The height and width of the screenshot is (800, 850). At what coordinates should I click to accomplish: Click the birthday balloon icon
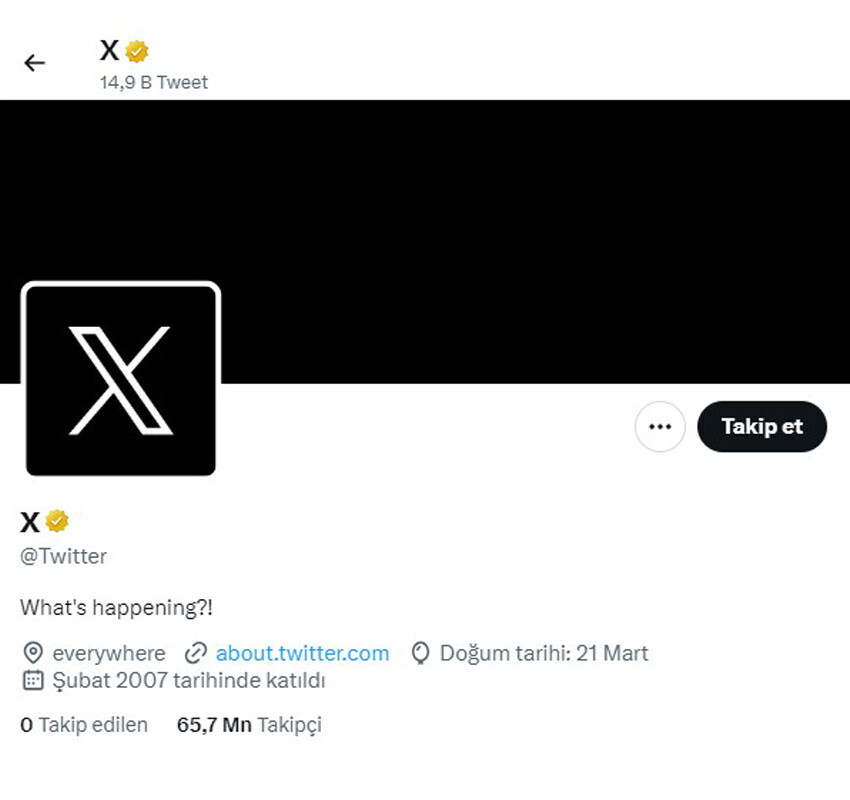421,654
